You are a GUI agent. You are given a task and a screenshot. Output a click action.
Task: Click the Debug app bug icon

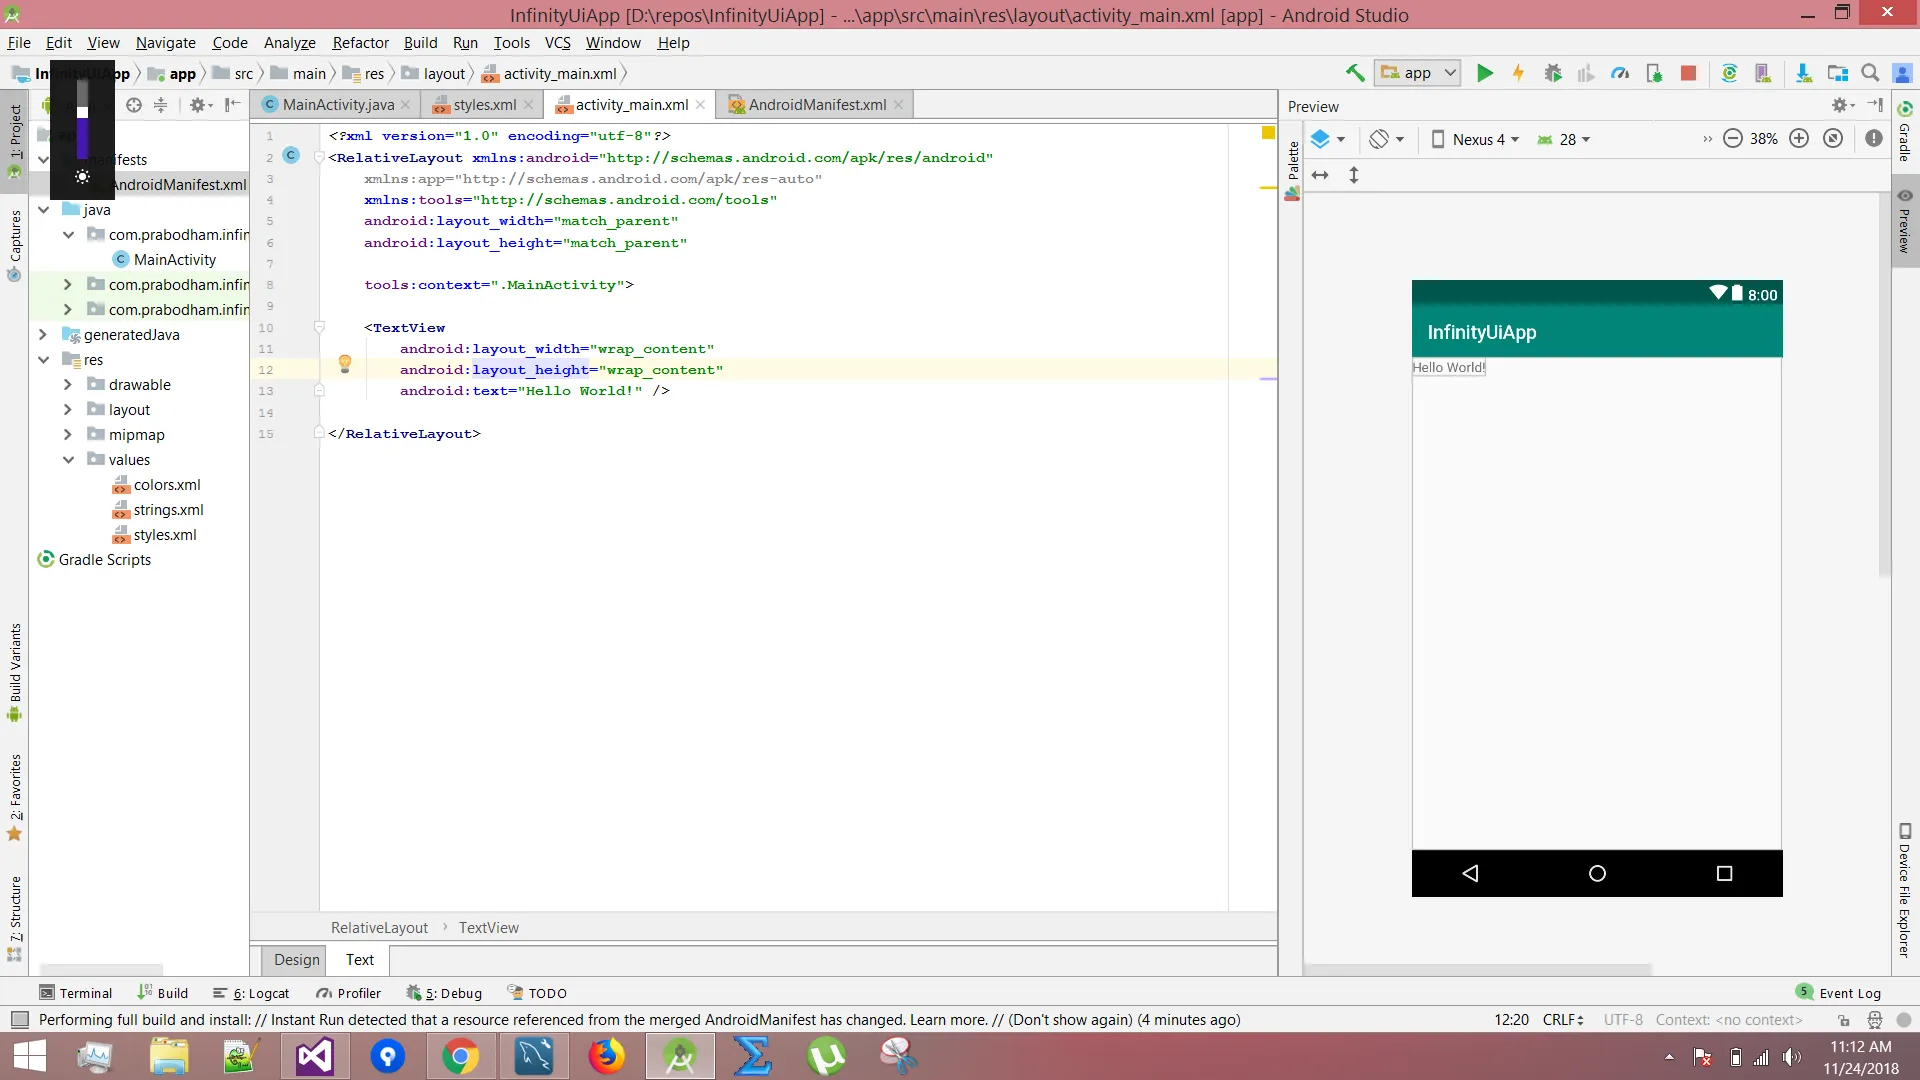pos(1553,73)
